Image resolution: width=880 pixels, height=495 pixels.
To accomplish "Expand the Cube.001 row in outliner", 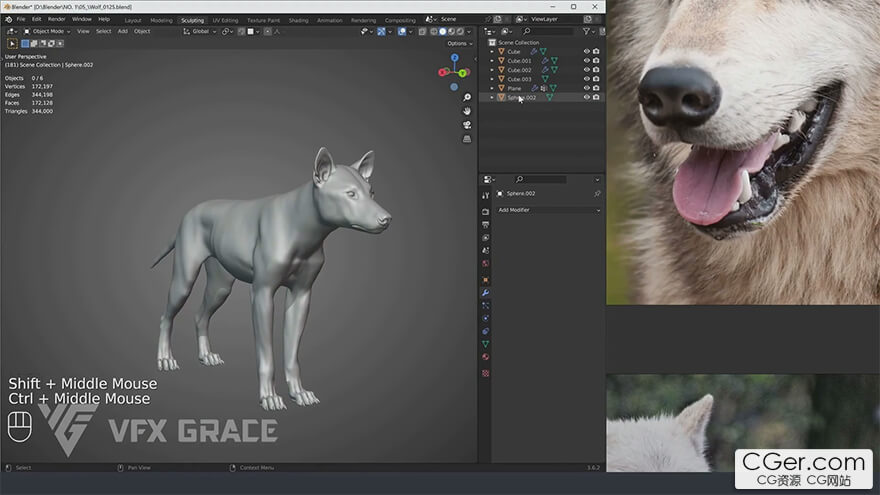I will 492,61.
